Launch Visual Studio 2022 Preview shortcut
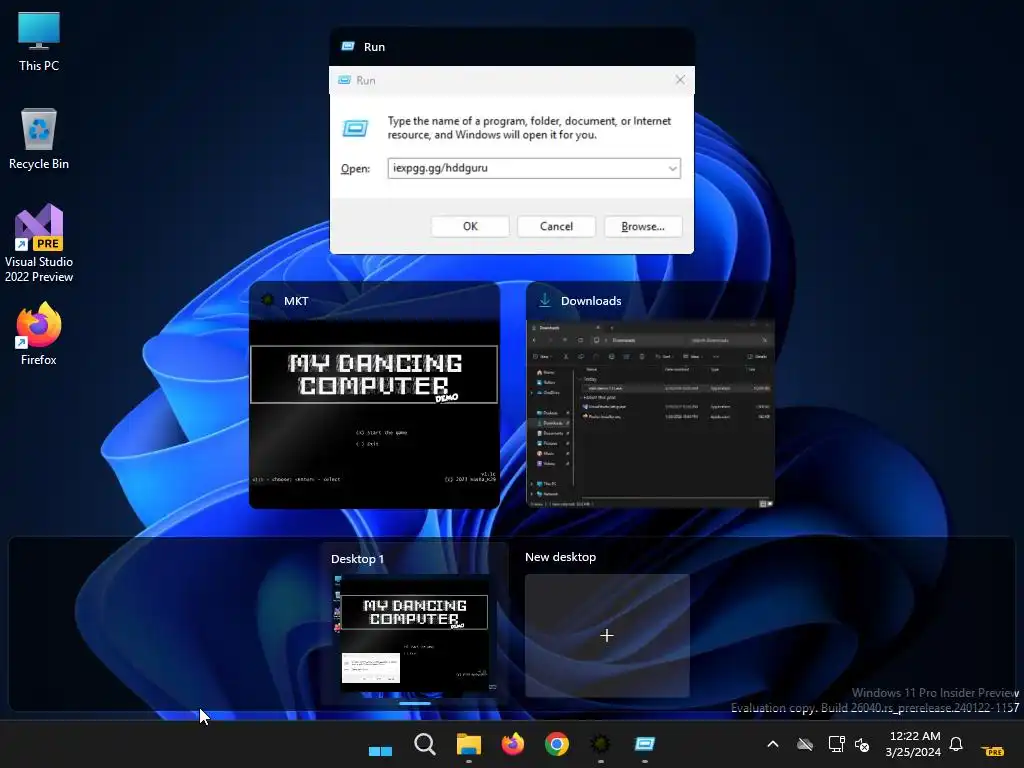Screen dimensions: 1024x768 [39, 243]
